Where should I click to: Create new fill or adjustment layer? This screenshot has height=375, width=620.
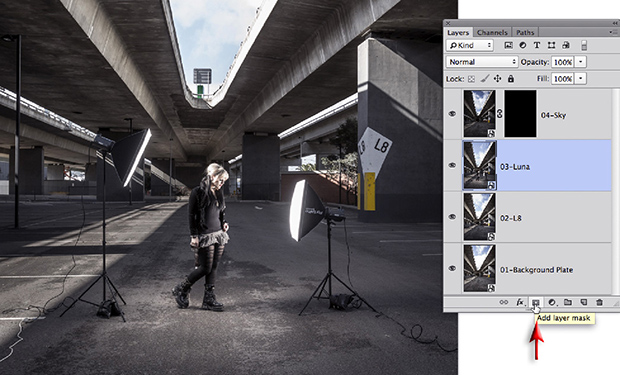[x=552, y=303]
